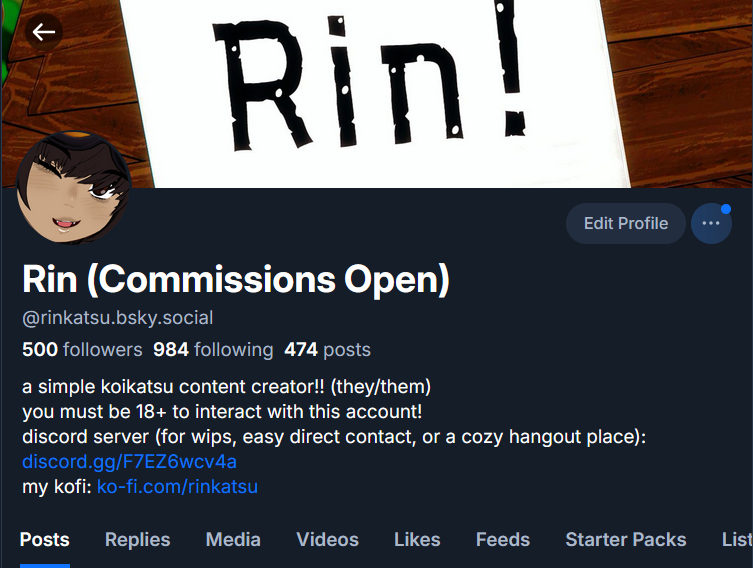View the 500 followers list
This screenshot has width=753, height=568.
[x=82, y=350]
